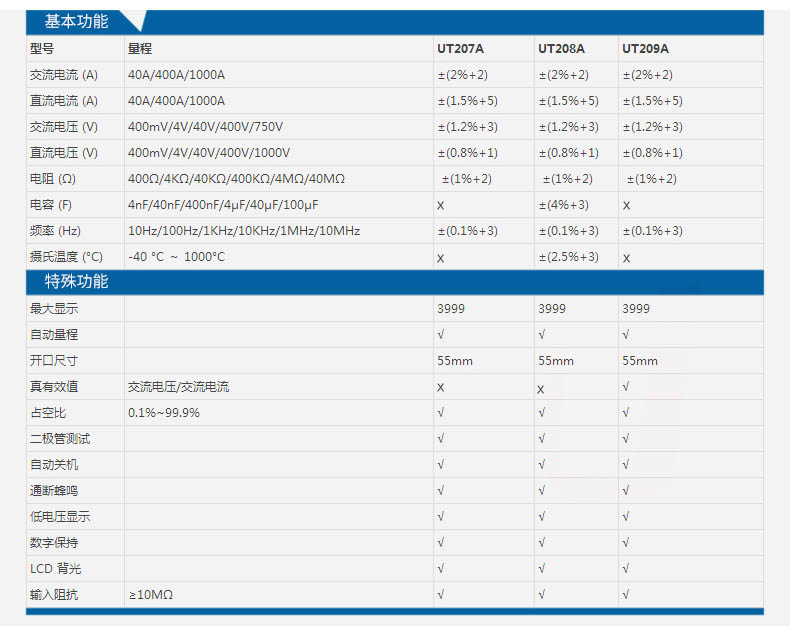Click the ≥10MΩ input impedance value
This screenshot has height=626, width=790.
coord(151,595)
